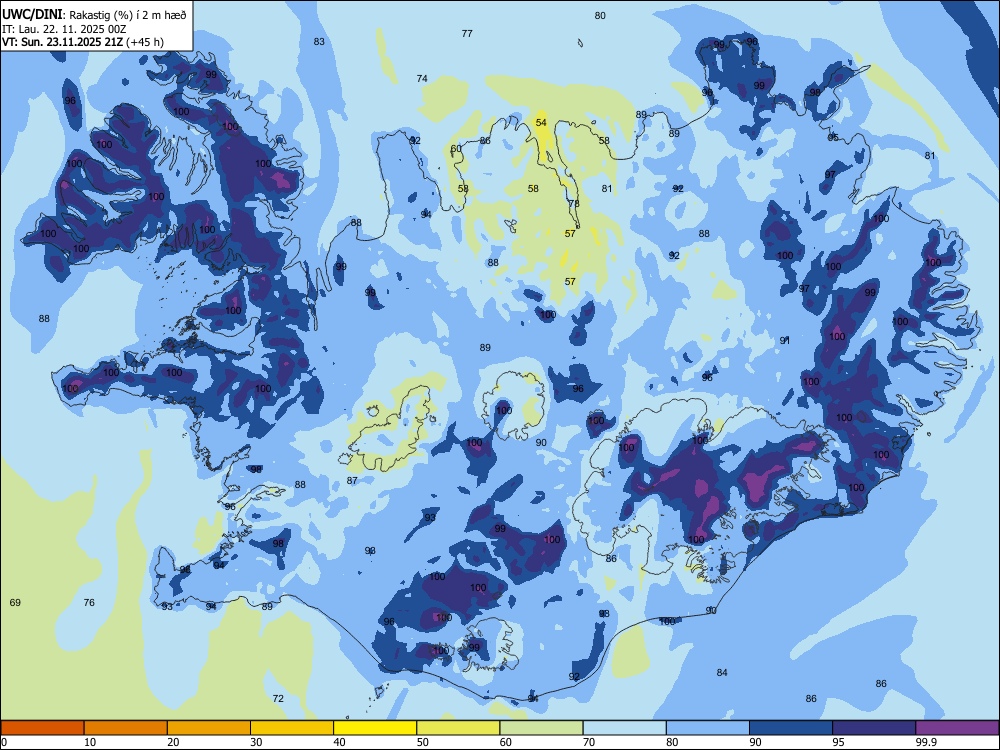Viewport: 1000px width, 750px height.
Task: Click the orange 10–20 legend swatch
Action: click(126, 728)
